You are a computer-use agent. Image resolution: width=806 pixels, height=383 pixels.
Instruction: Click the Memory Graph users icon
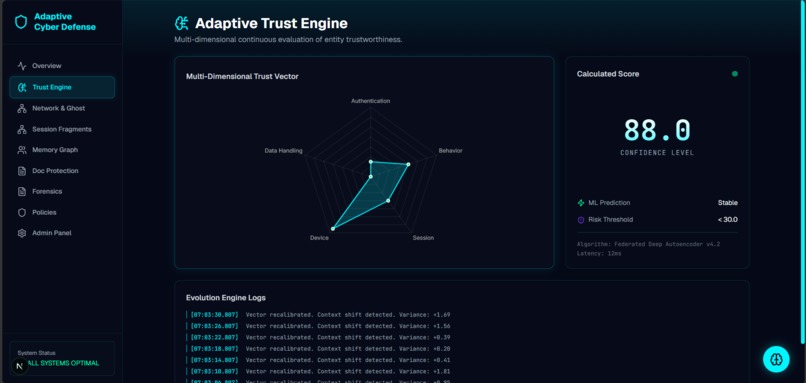click(22, 150)
